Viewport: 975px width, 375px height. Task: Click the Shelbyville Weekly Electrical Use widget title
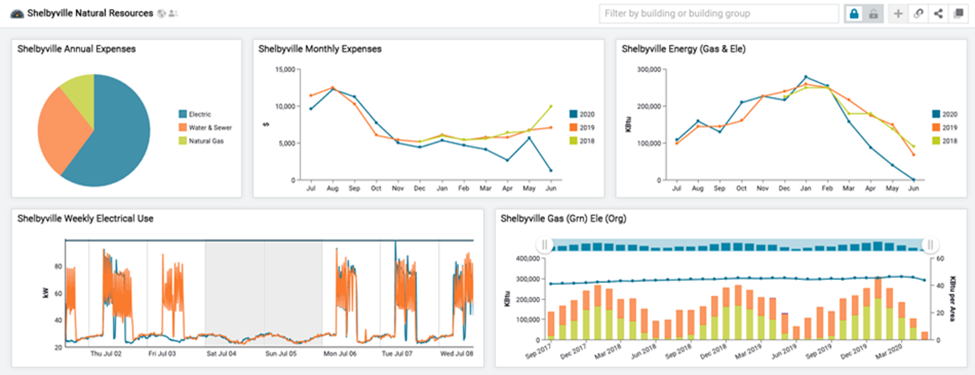tap(85, 218)
